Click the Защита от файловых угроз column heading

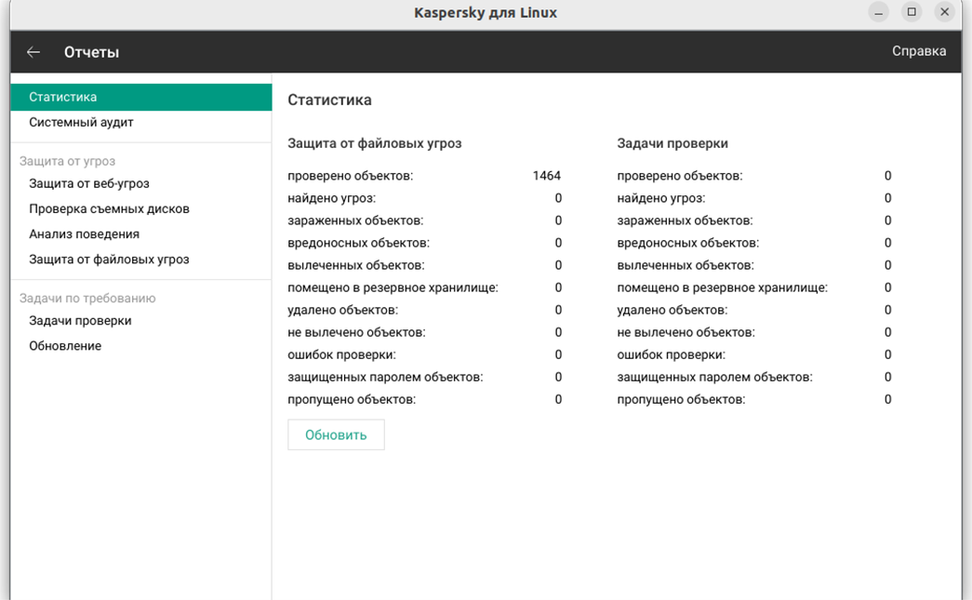click(374, 144)
